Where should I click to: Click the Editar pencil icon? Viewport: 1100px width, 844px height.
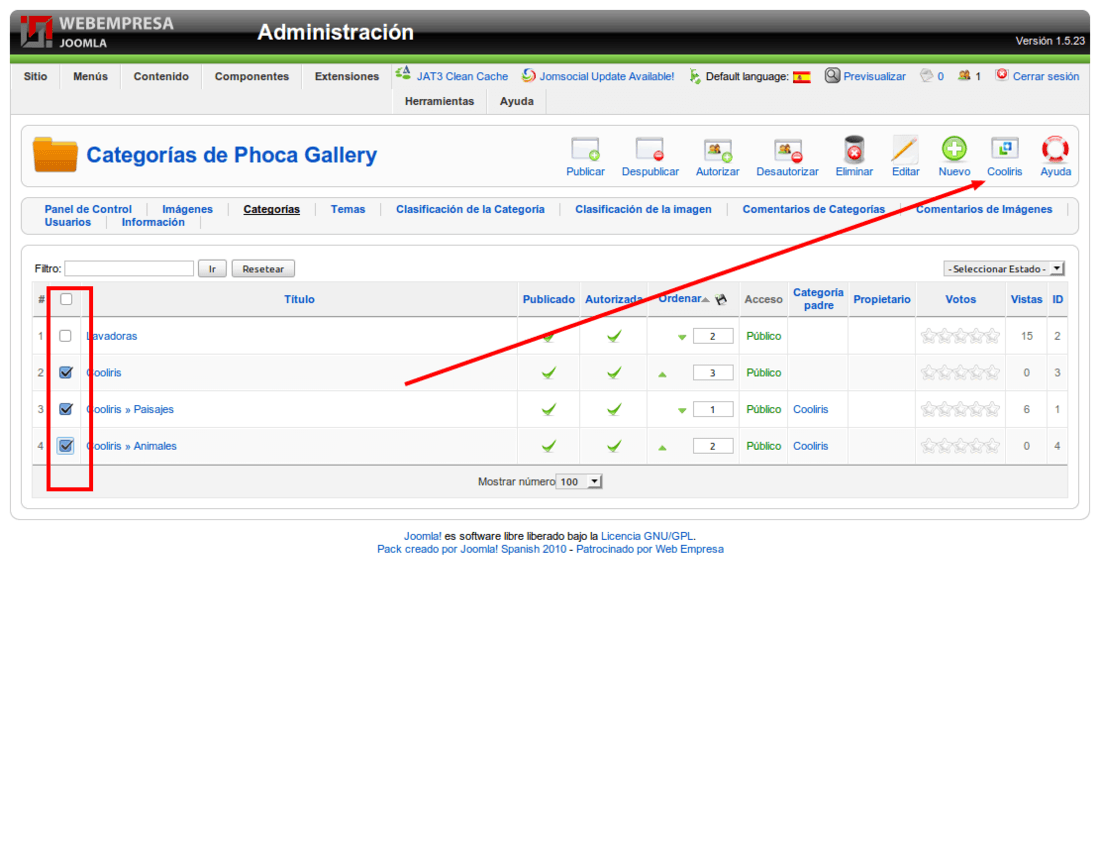(905, 149)
